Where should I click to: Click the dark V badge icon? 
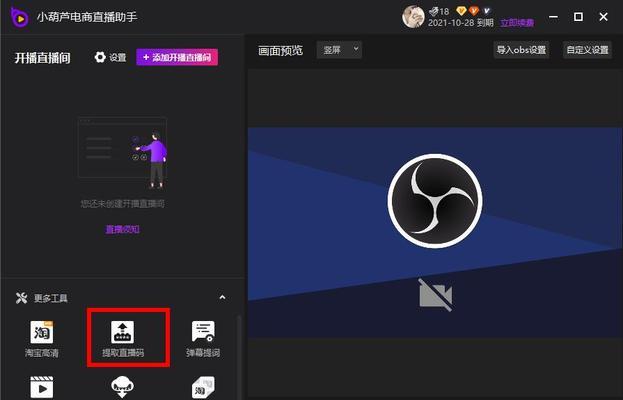click(x=487, y=11)
